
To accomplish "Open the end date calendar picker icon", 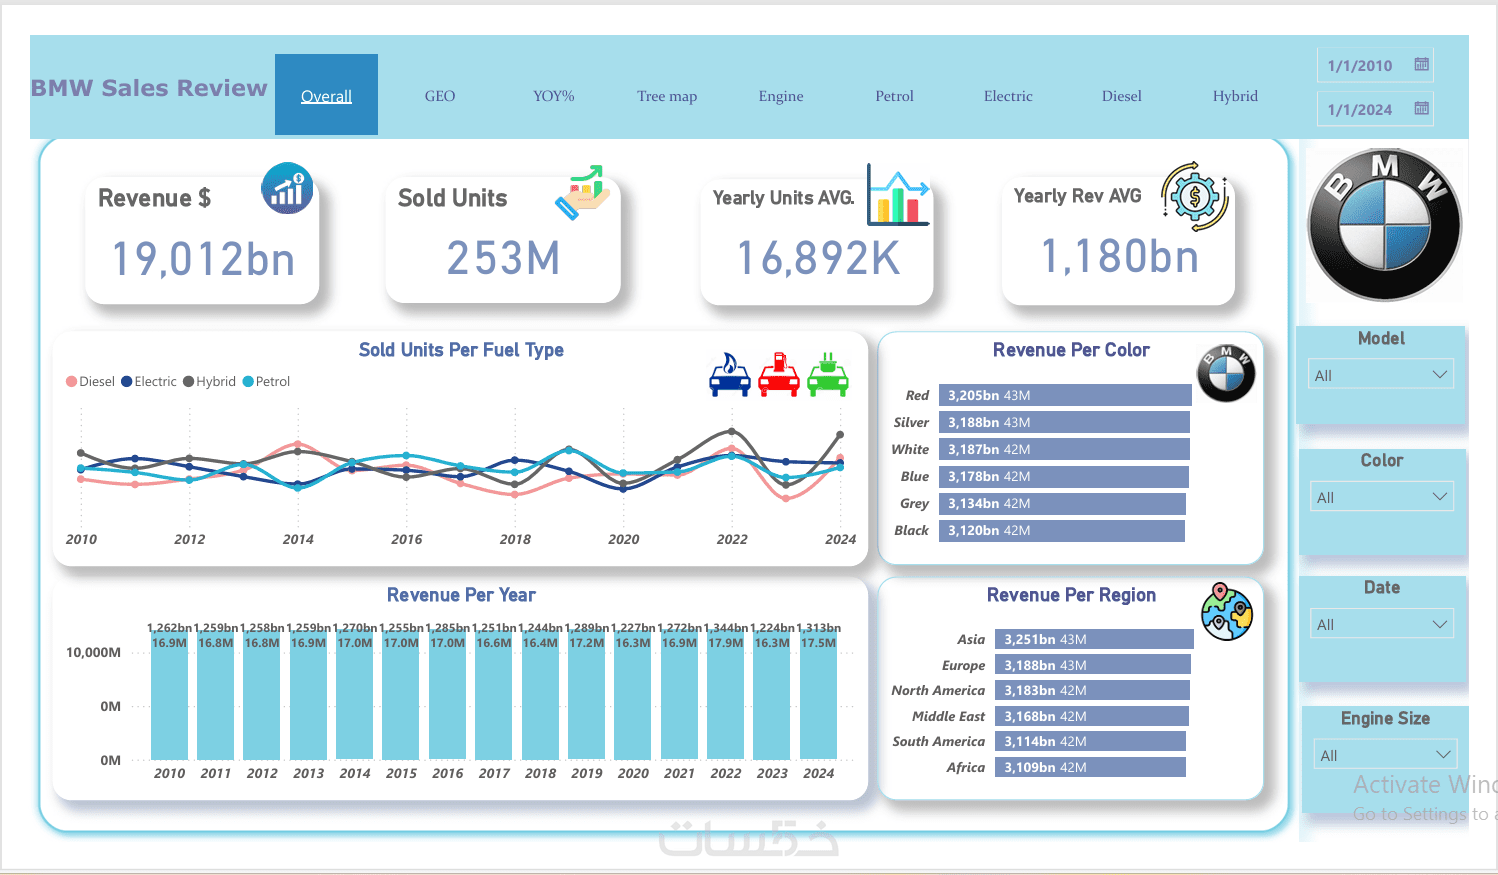I will point(1421,109).
